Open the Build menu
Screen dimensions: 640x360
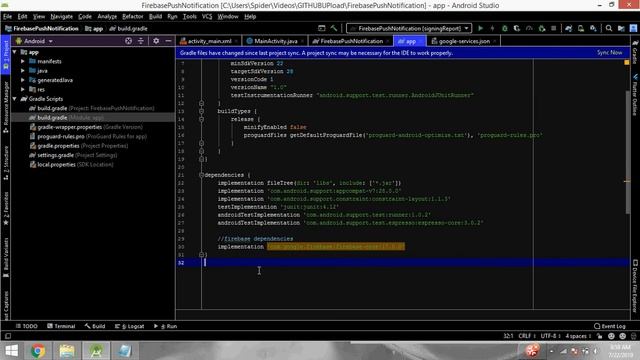pyautogui.click(x=155, y=16)
